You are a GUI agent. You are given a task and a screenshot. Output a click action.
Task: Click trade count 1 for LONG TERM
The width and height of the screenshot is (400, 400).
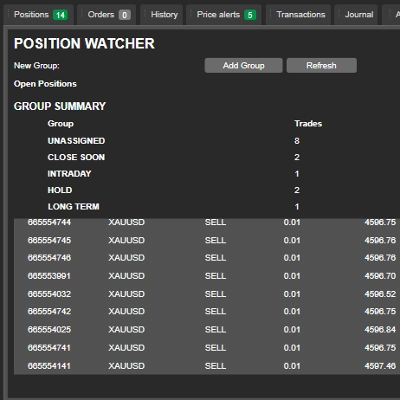coord(297,207)
